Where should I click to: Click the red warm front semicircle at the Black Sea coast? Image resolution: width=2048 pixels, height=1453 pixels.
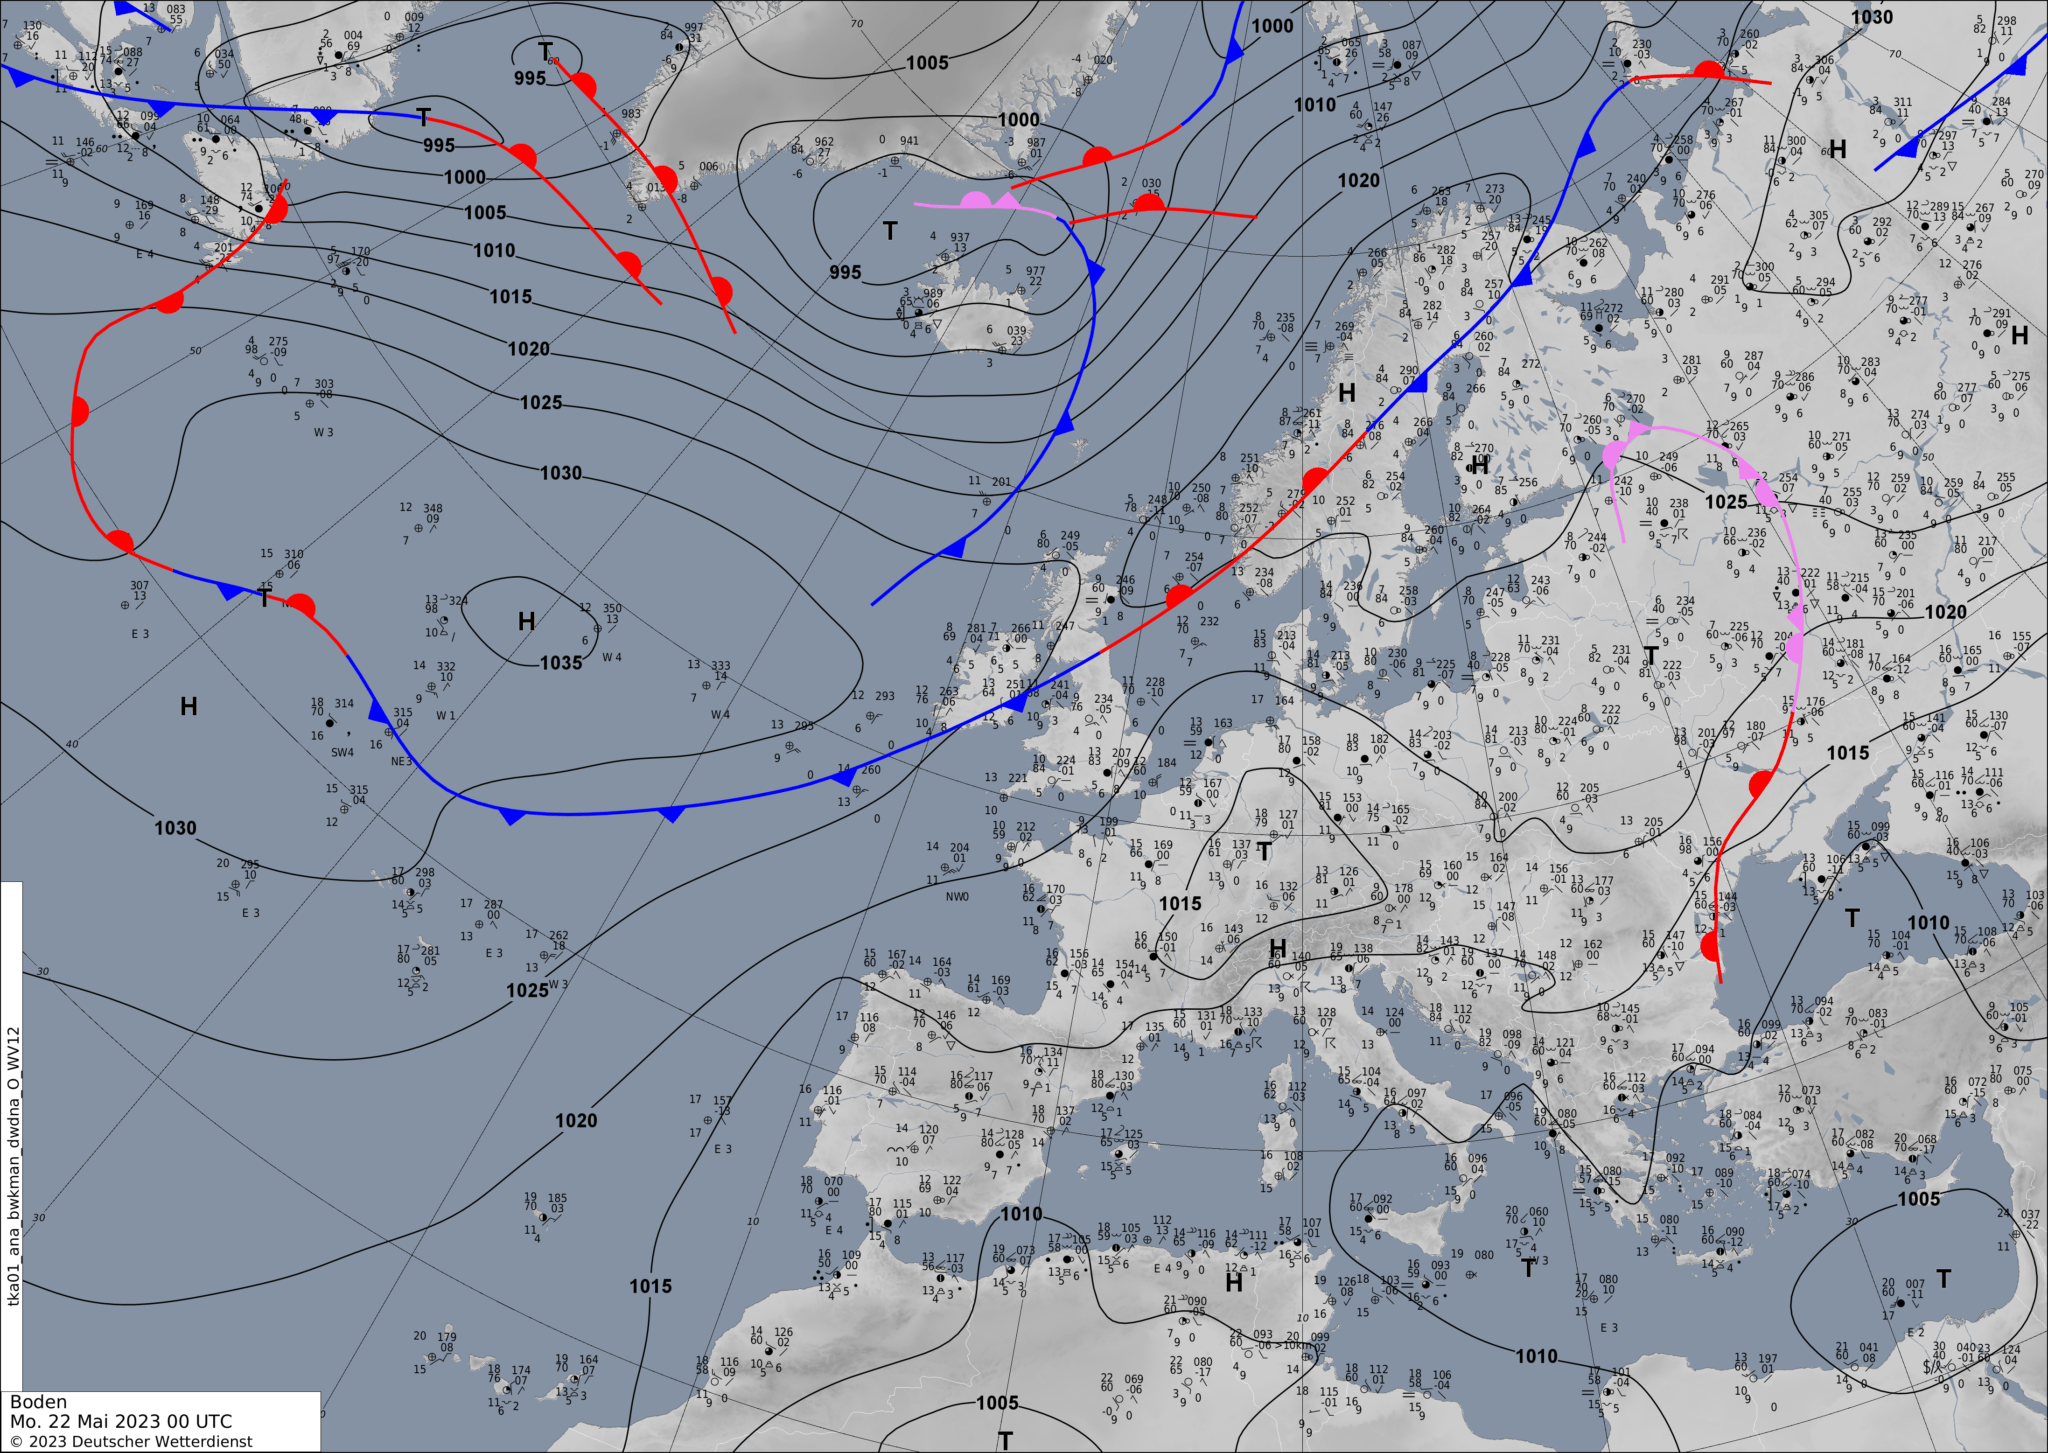pos(1710,945)
